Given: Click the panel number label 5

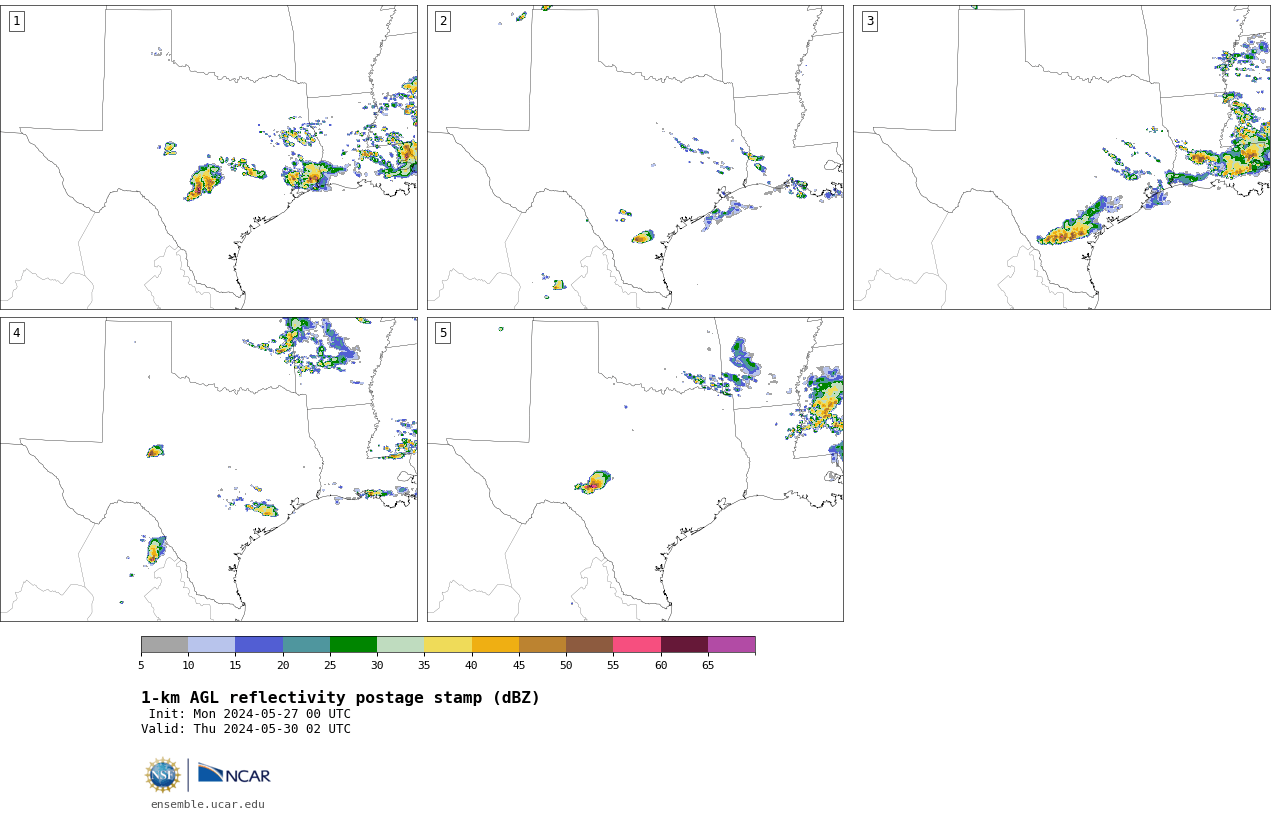Looking at the screenshot, I should (443, 333).
